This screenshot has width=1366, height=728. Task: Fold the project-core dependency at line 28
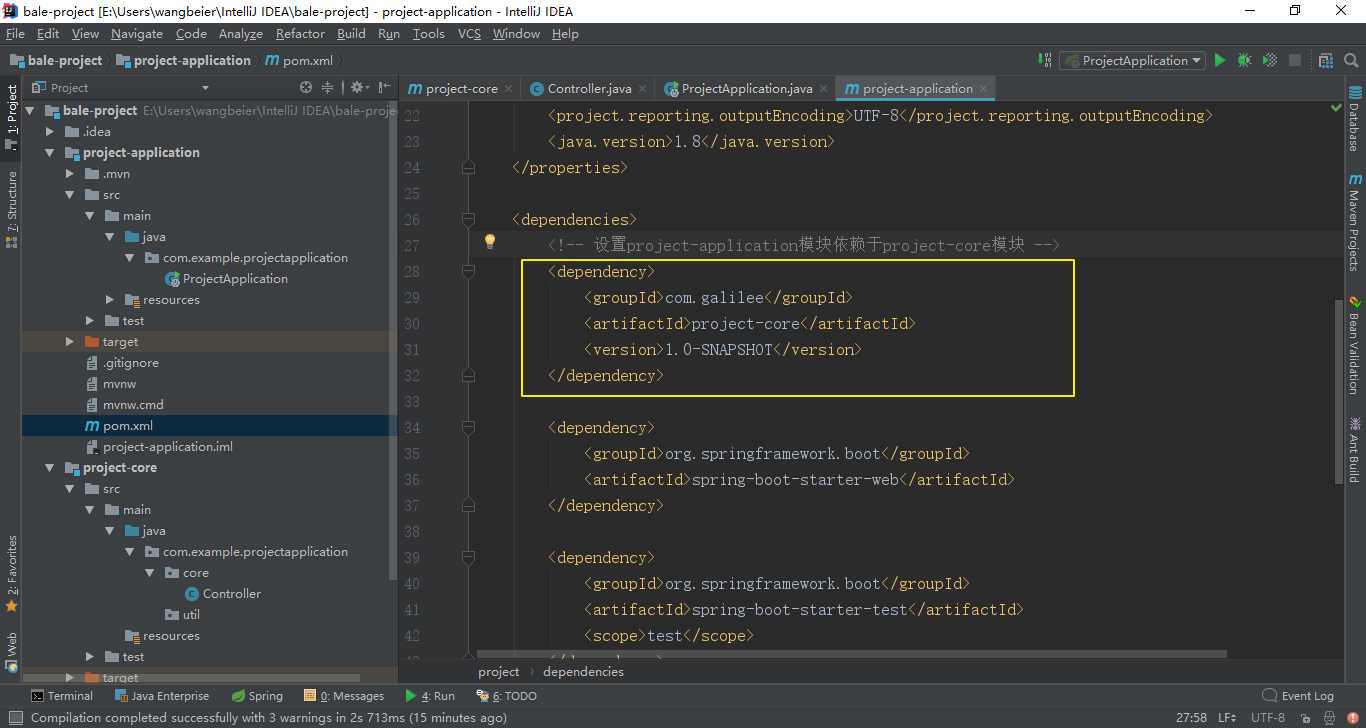tap(468, 271)
